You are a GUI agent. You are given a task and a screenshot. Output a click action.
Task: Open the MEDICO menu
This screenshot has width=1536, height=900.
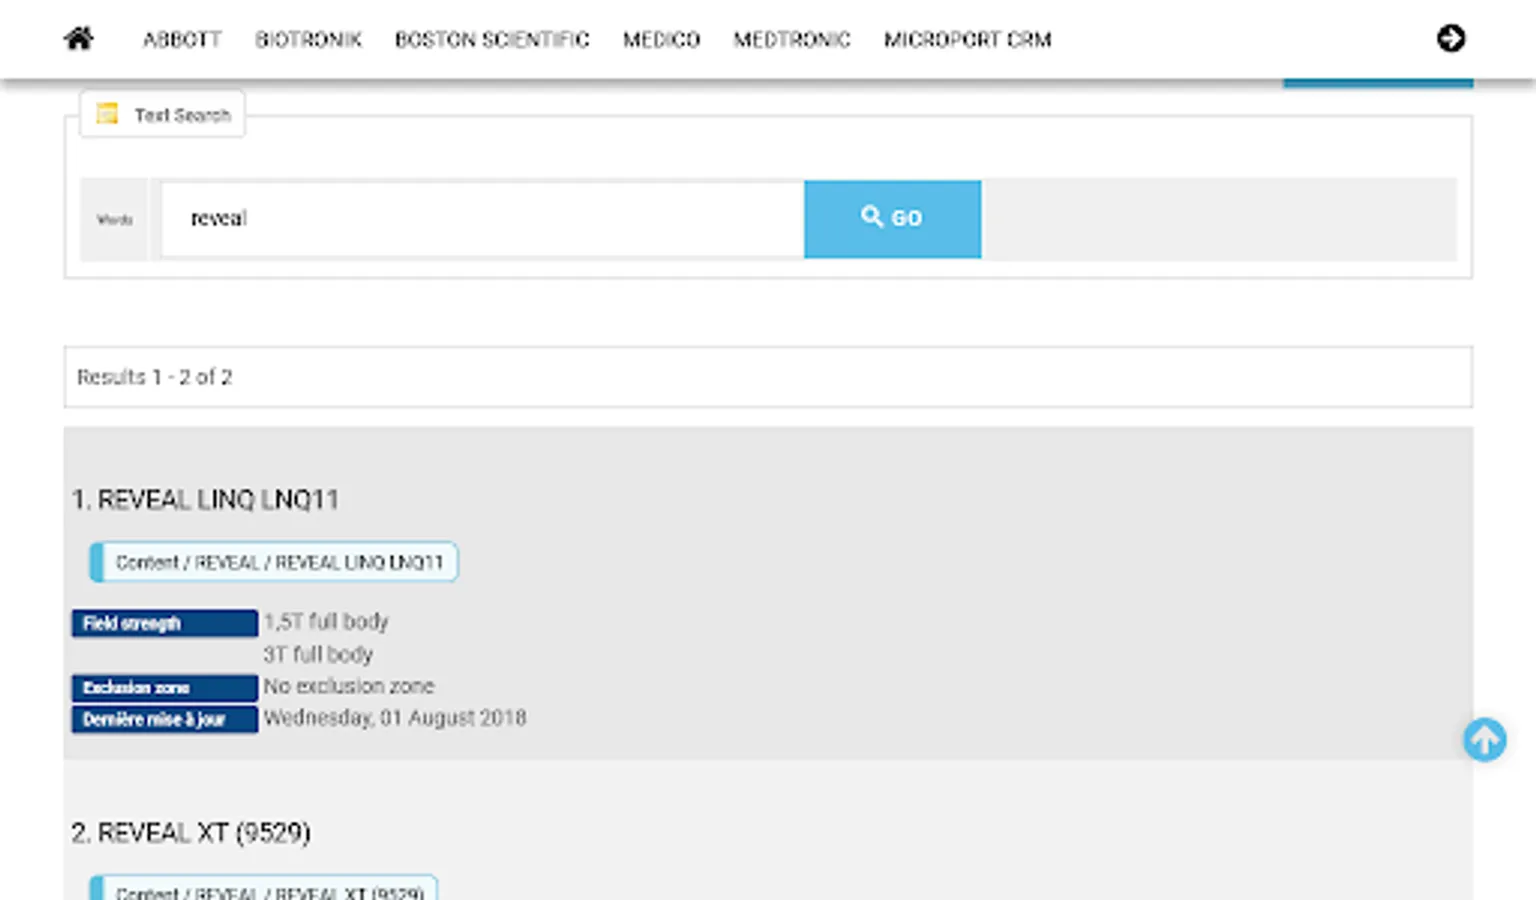[x=661, y=40]
